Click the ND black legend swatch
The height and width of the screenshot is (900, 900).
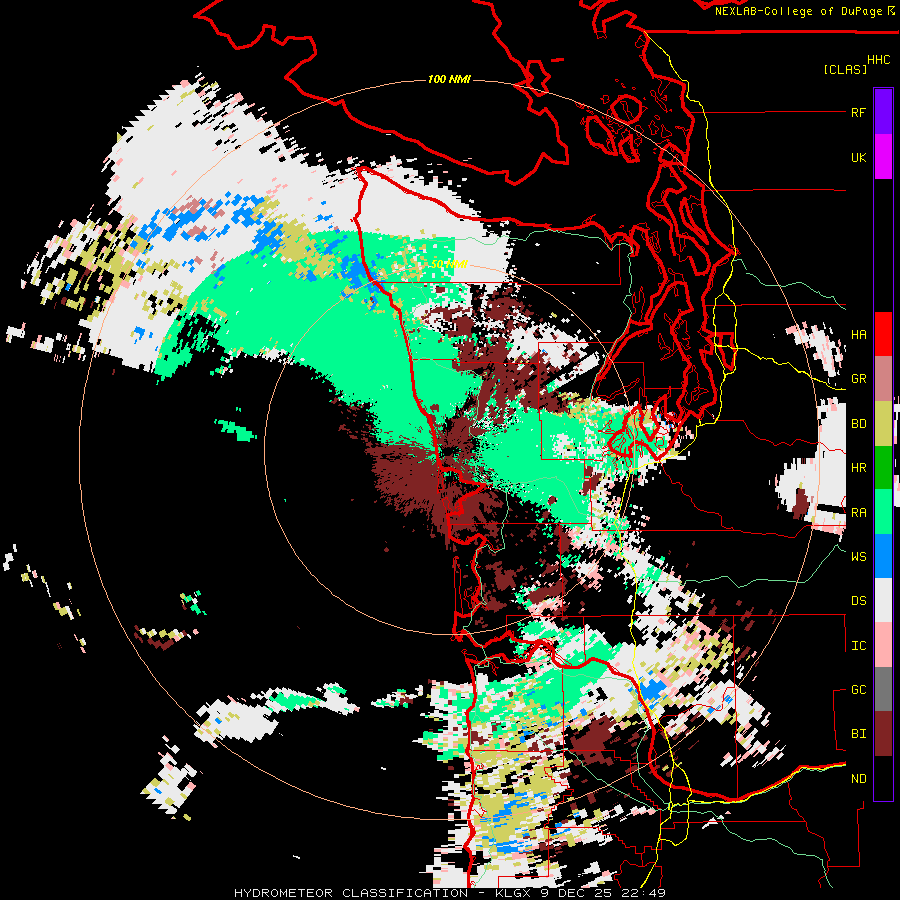[x=883, y=778]
